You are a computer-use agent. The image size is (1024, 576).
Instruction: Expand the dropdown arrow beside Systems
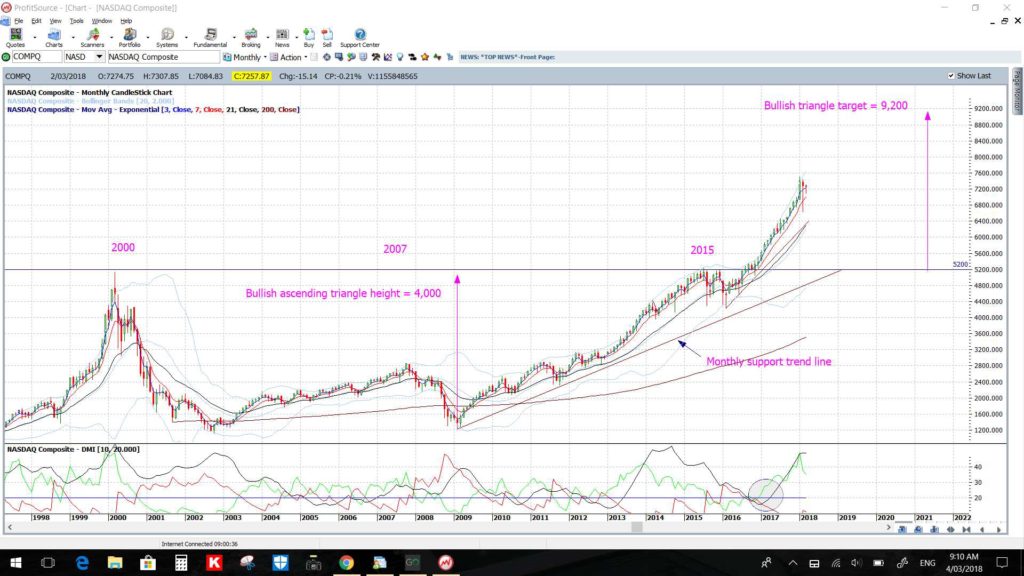click(185, 37)
